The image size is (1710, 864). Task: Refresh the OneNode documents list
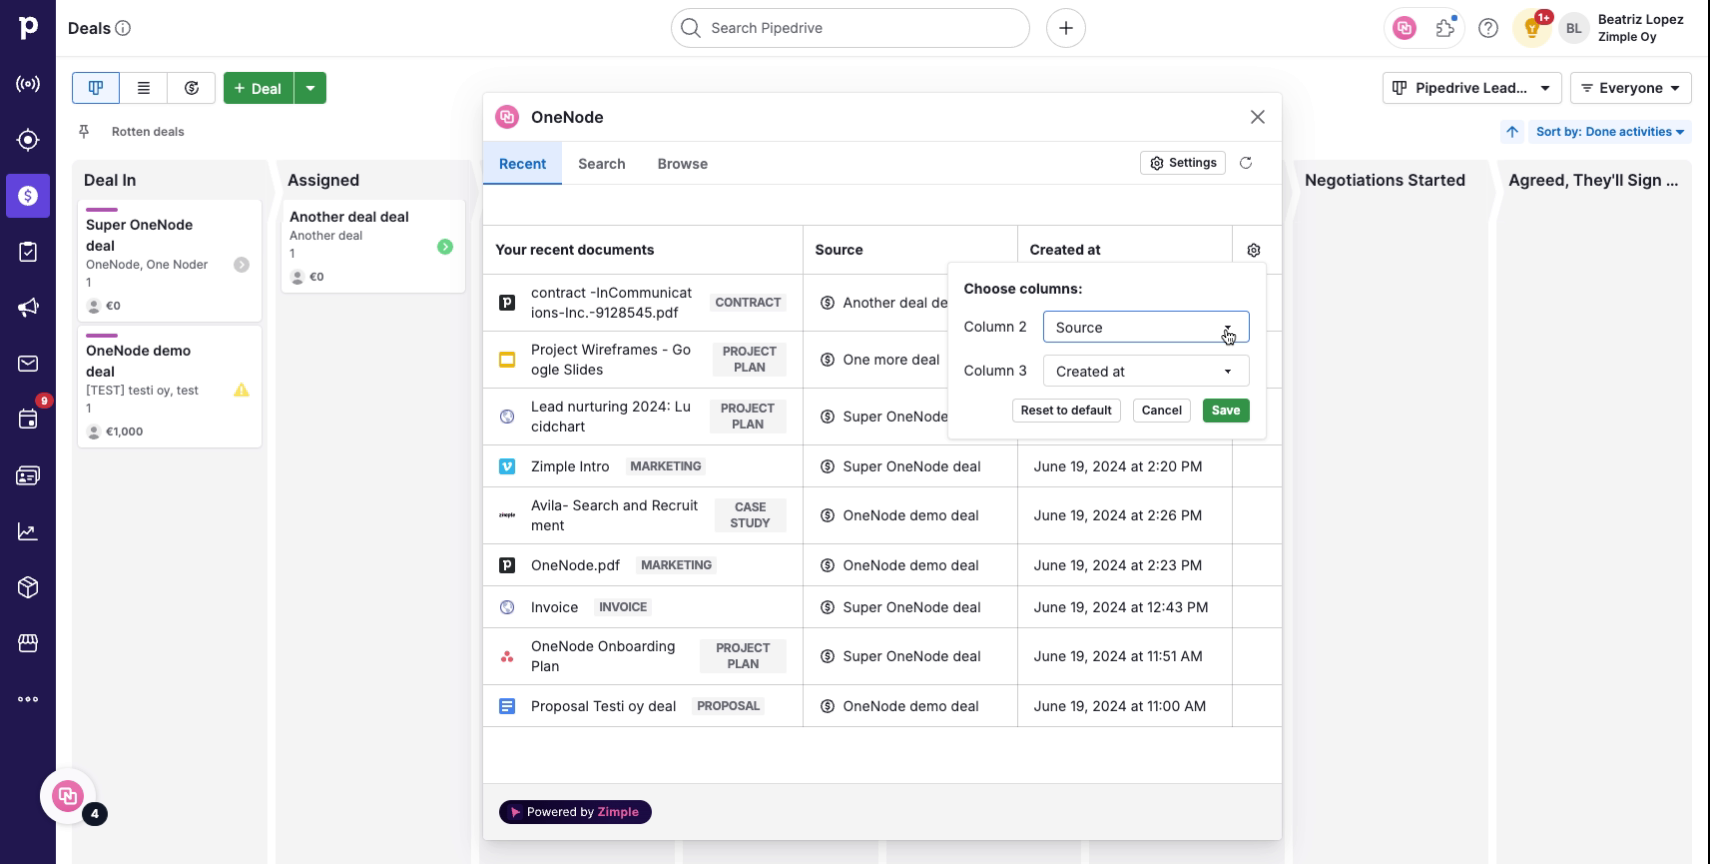[x=1246, y=163]
